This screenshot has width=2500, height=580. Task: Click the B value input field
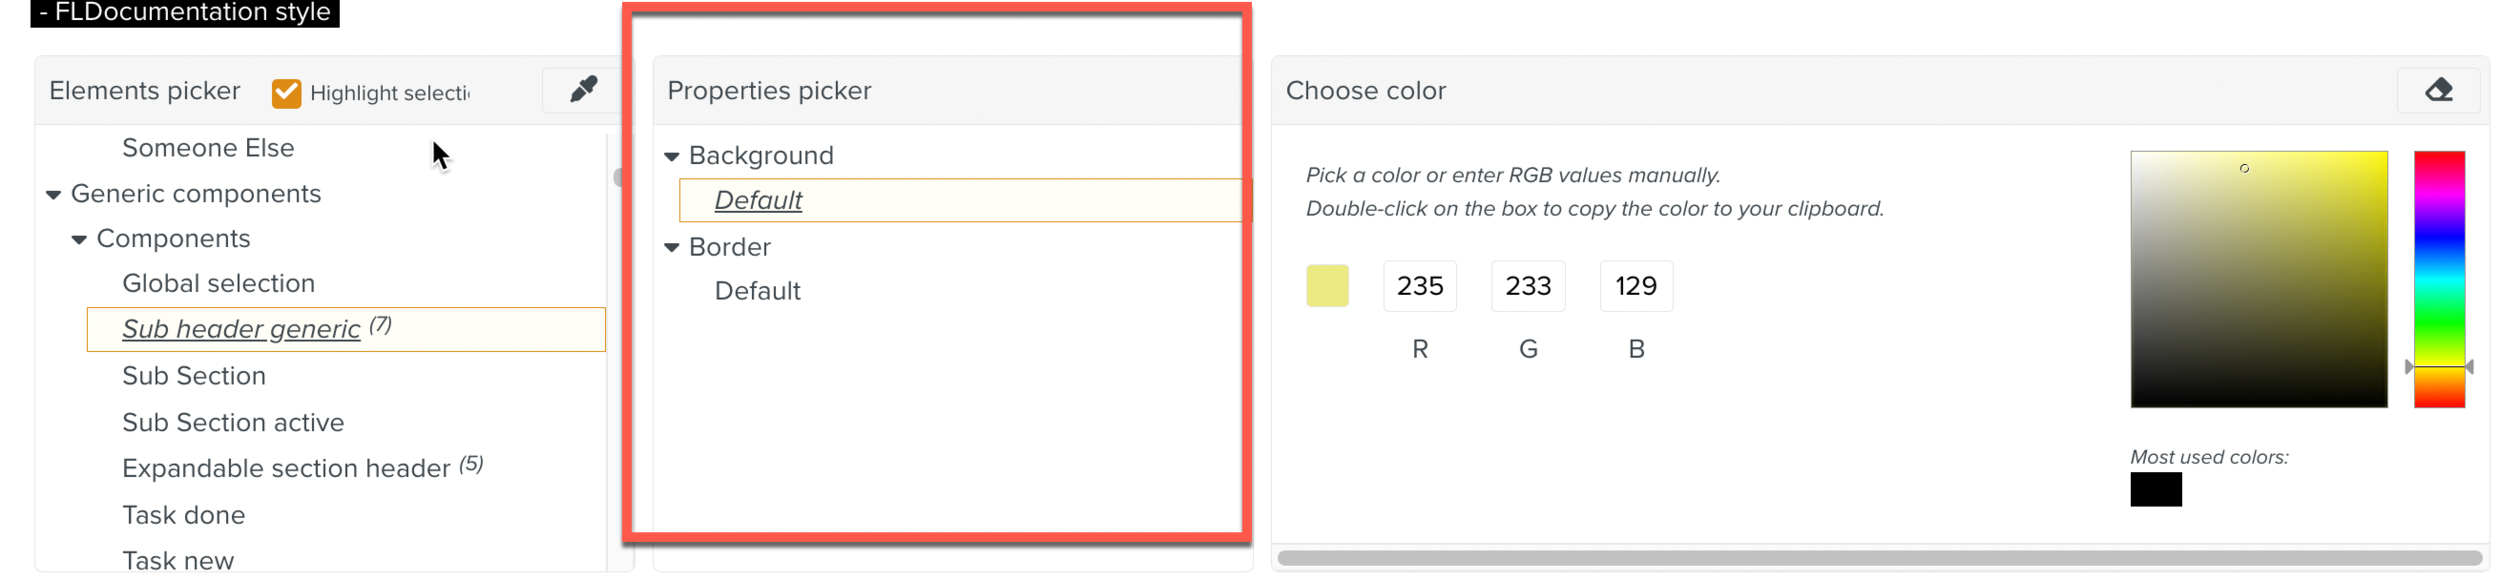[1636, 285]
